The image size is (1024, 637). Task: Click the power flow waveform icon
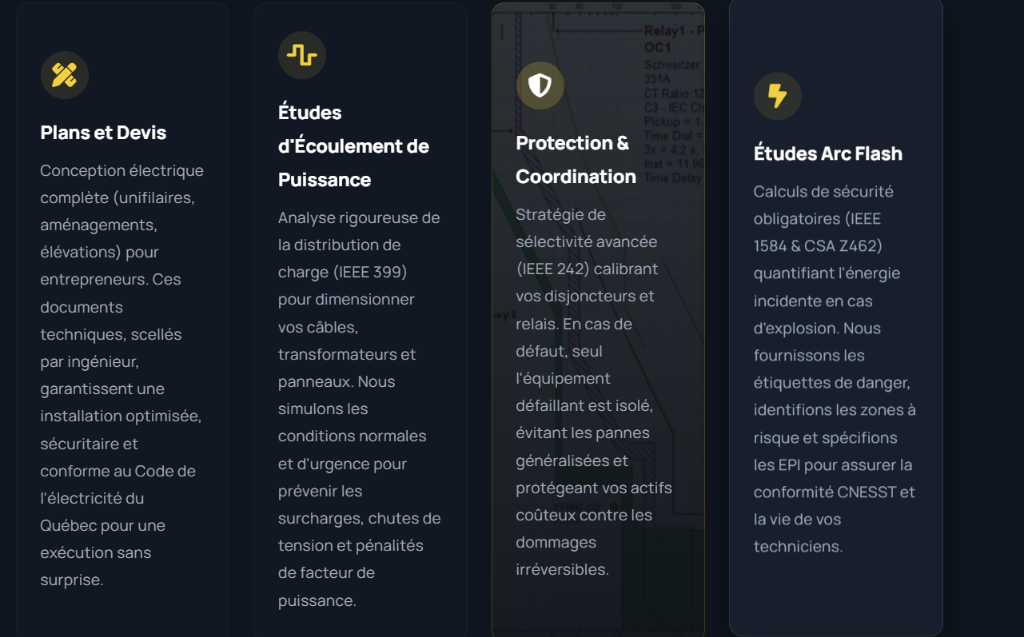tap(302, 55)
